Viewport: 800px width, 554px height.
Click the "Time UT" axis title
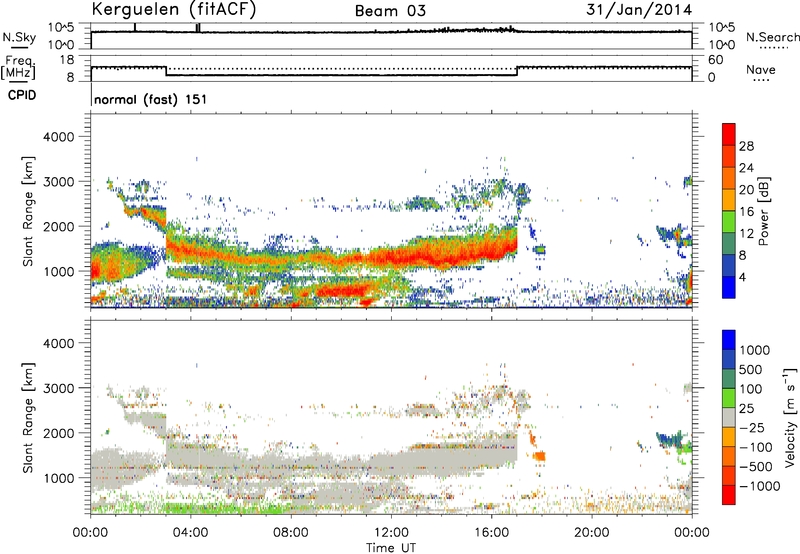(391, 548)
